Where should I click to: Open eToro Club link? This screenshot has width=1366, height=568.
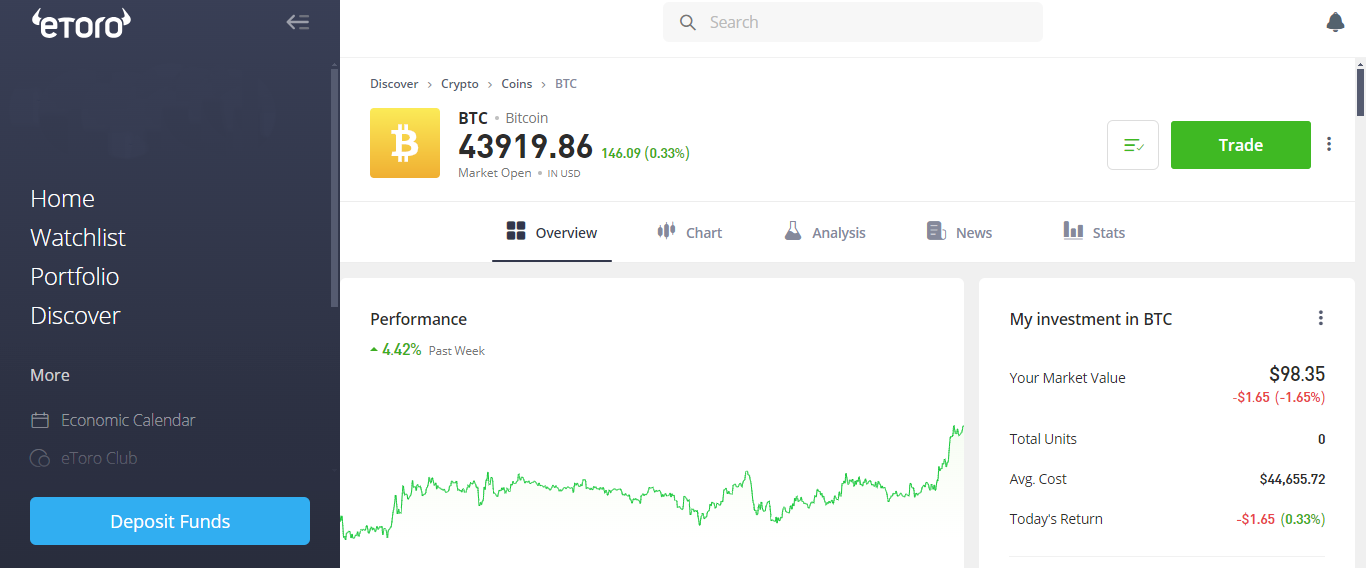click(x=99, y=458)
